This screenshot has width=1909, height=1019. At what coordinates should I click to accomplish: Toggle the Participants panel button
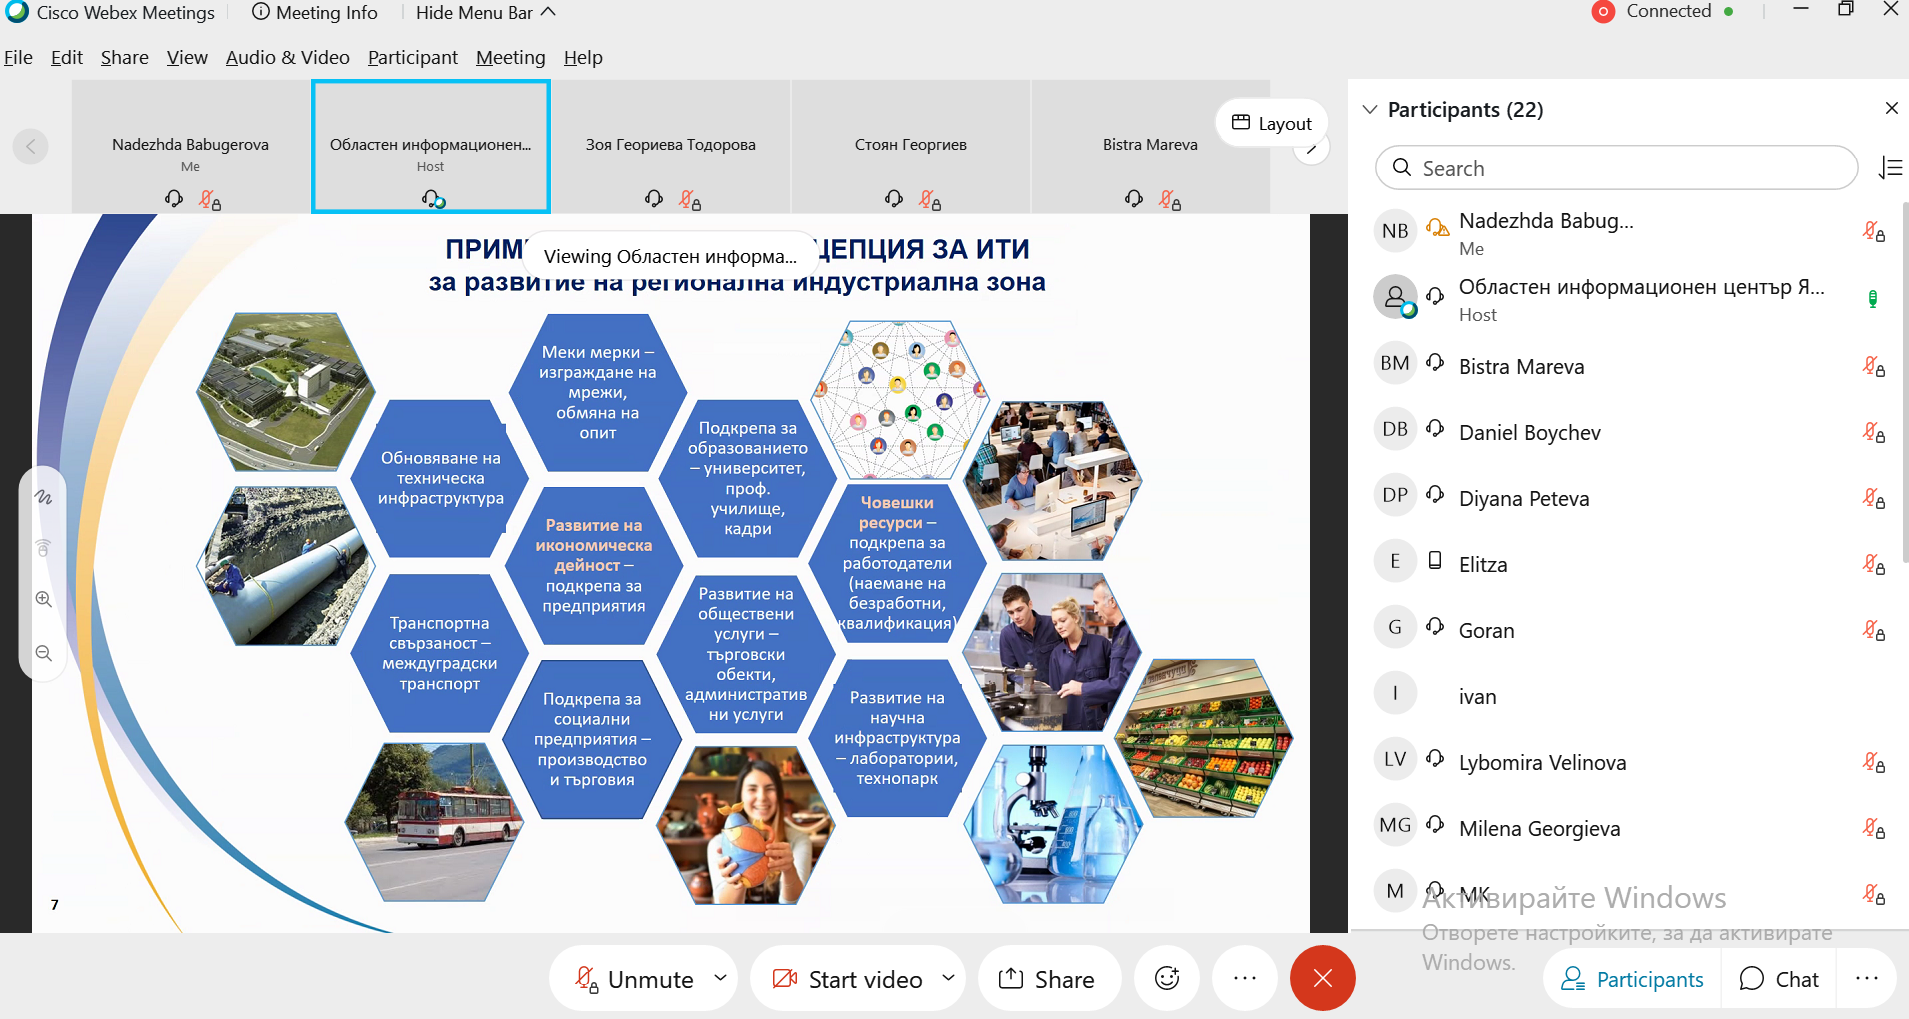click(x=1632, y=979)
